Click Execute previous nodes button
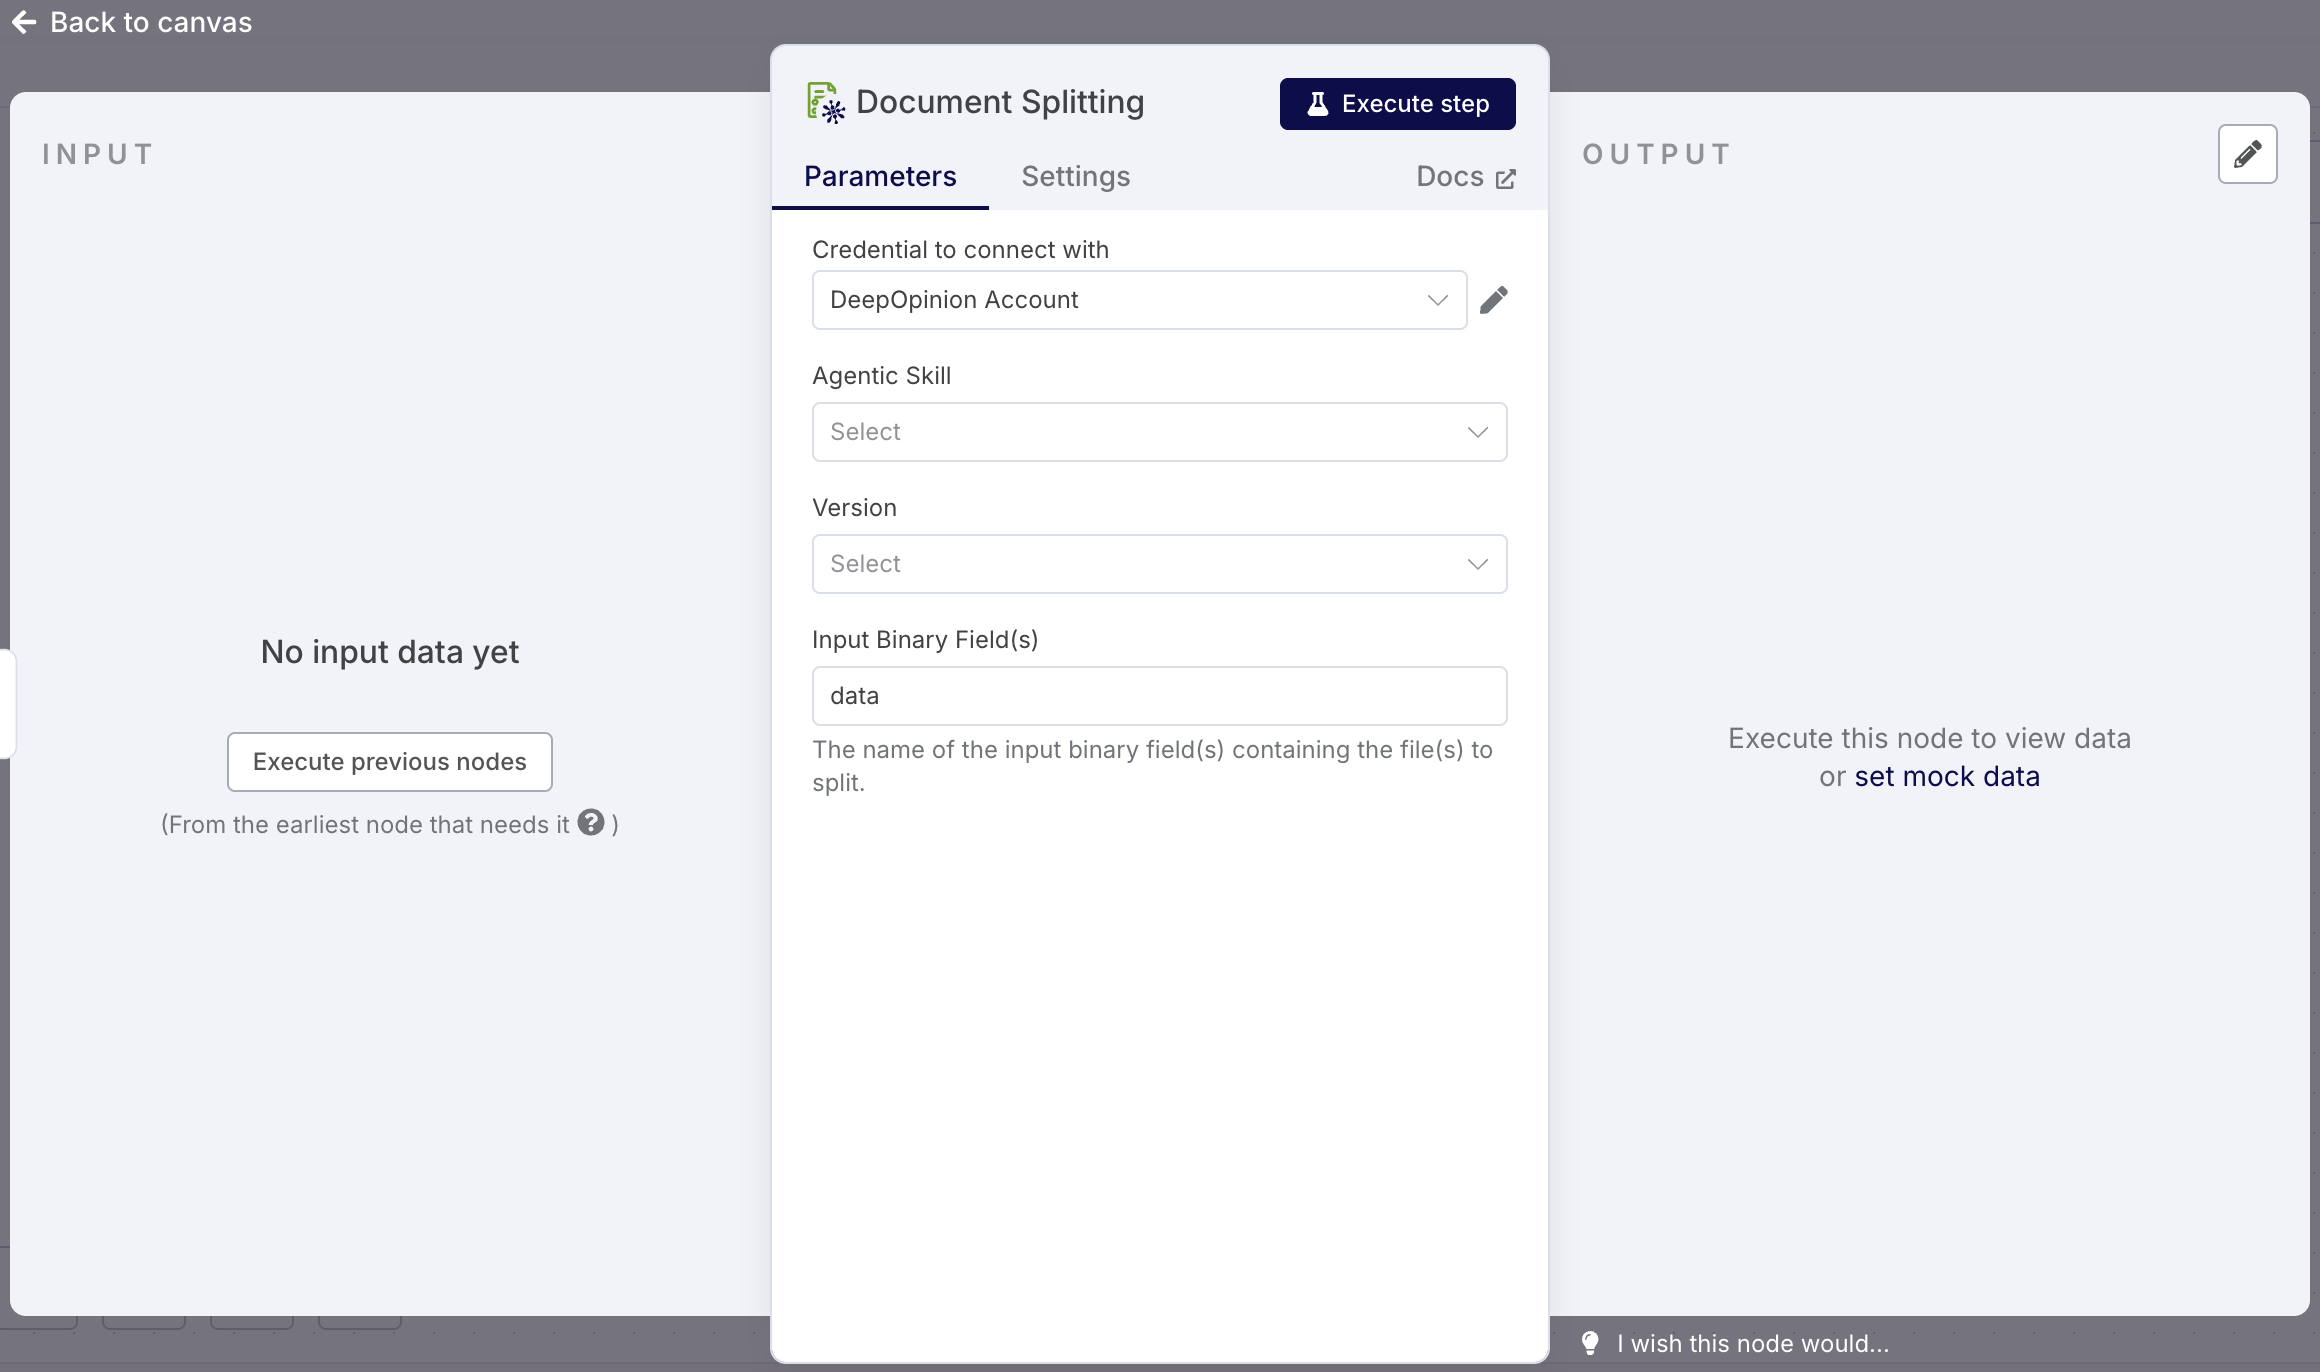This screenshot has height=1372, width=2320. pyautogui.click(x=390, y=762)
